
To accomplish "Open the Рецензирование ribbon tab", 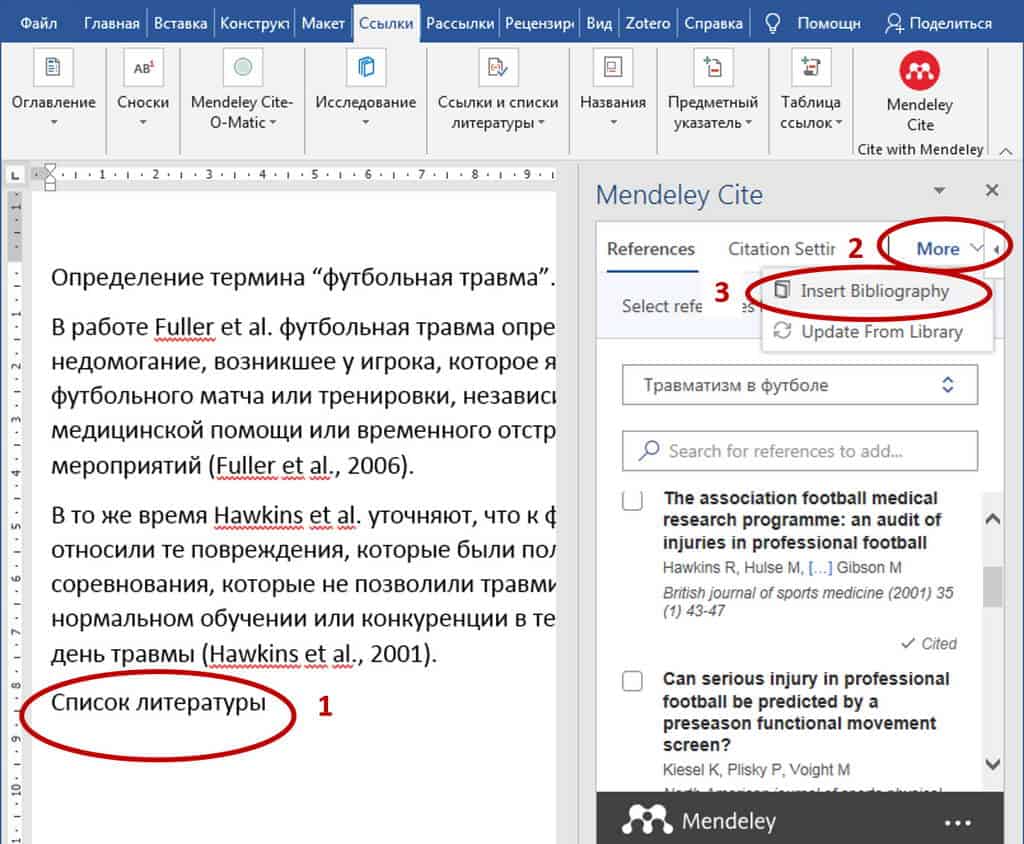I will pyautogui.click(x=539, y=24).
